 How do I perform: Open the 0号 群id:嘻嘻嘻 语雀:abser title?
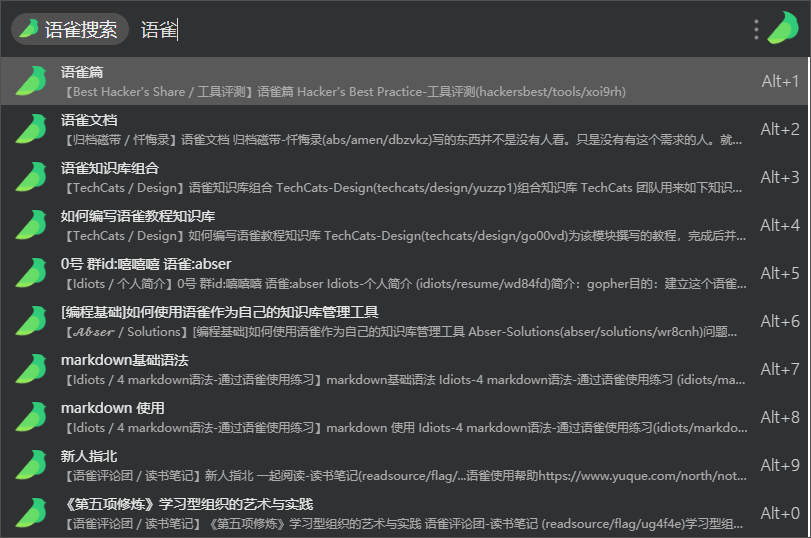pyautogui.click(x=146, y=264)
